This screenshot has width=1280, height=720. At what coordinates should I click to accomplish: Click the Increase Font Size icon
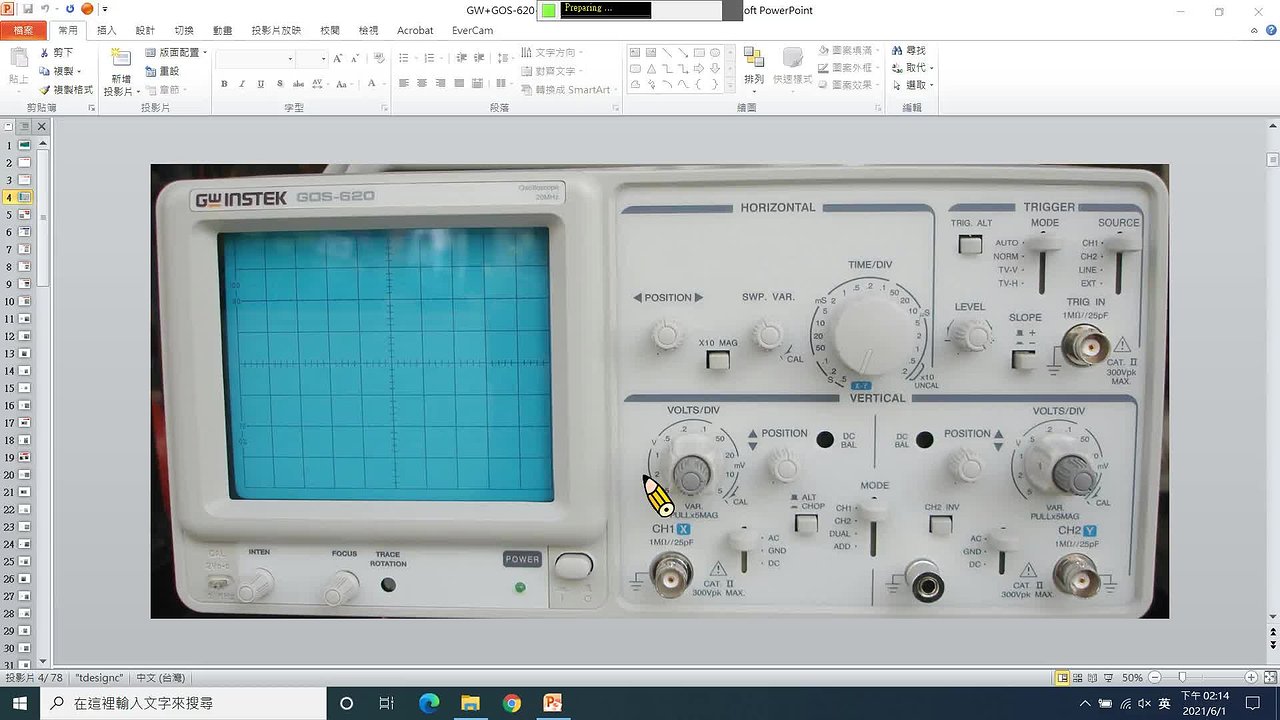click(x=339, y=59)
